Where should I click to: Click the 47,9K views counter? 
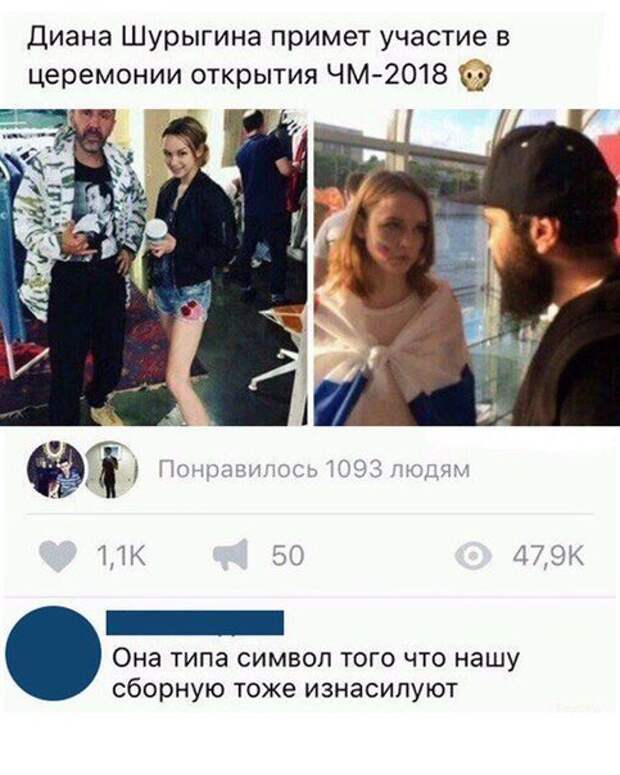click(x=548, y=556)
